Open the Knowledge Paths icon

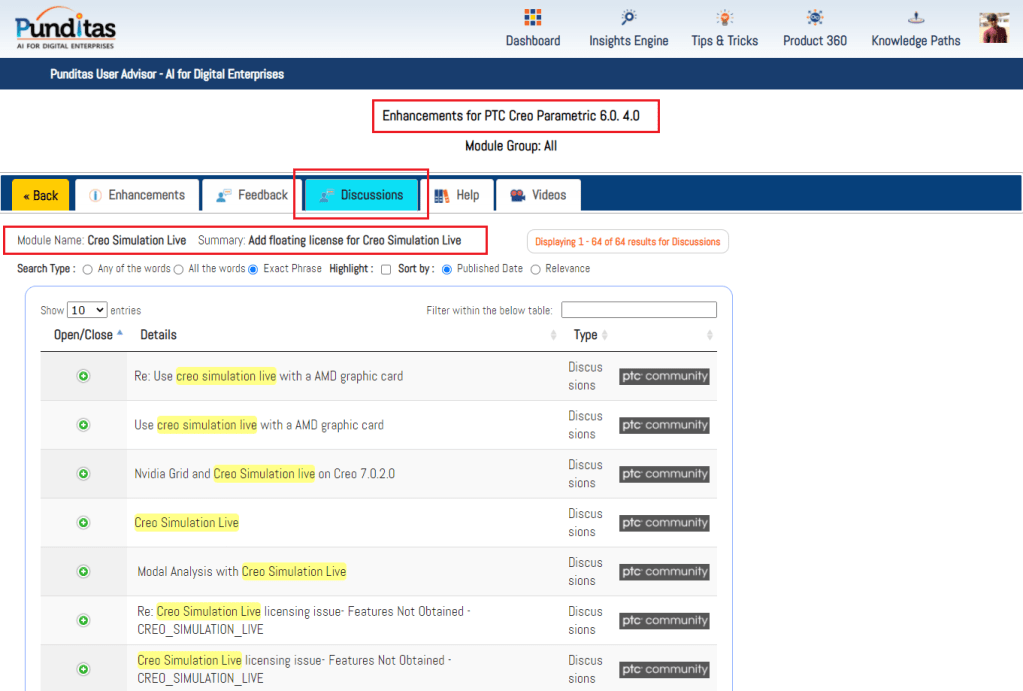click(x=915, y=18)
